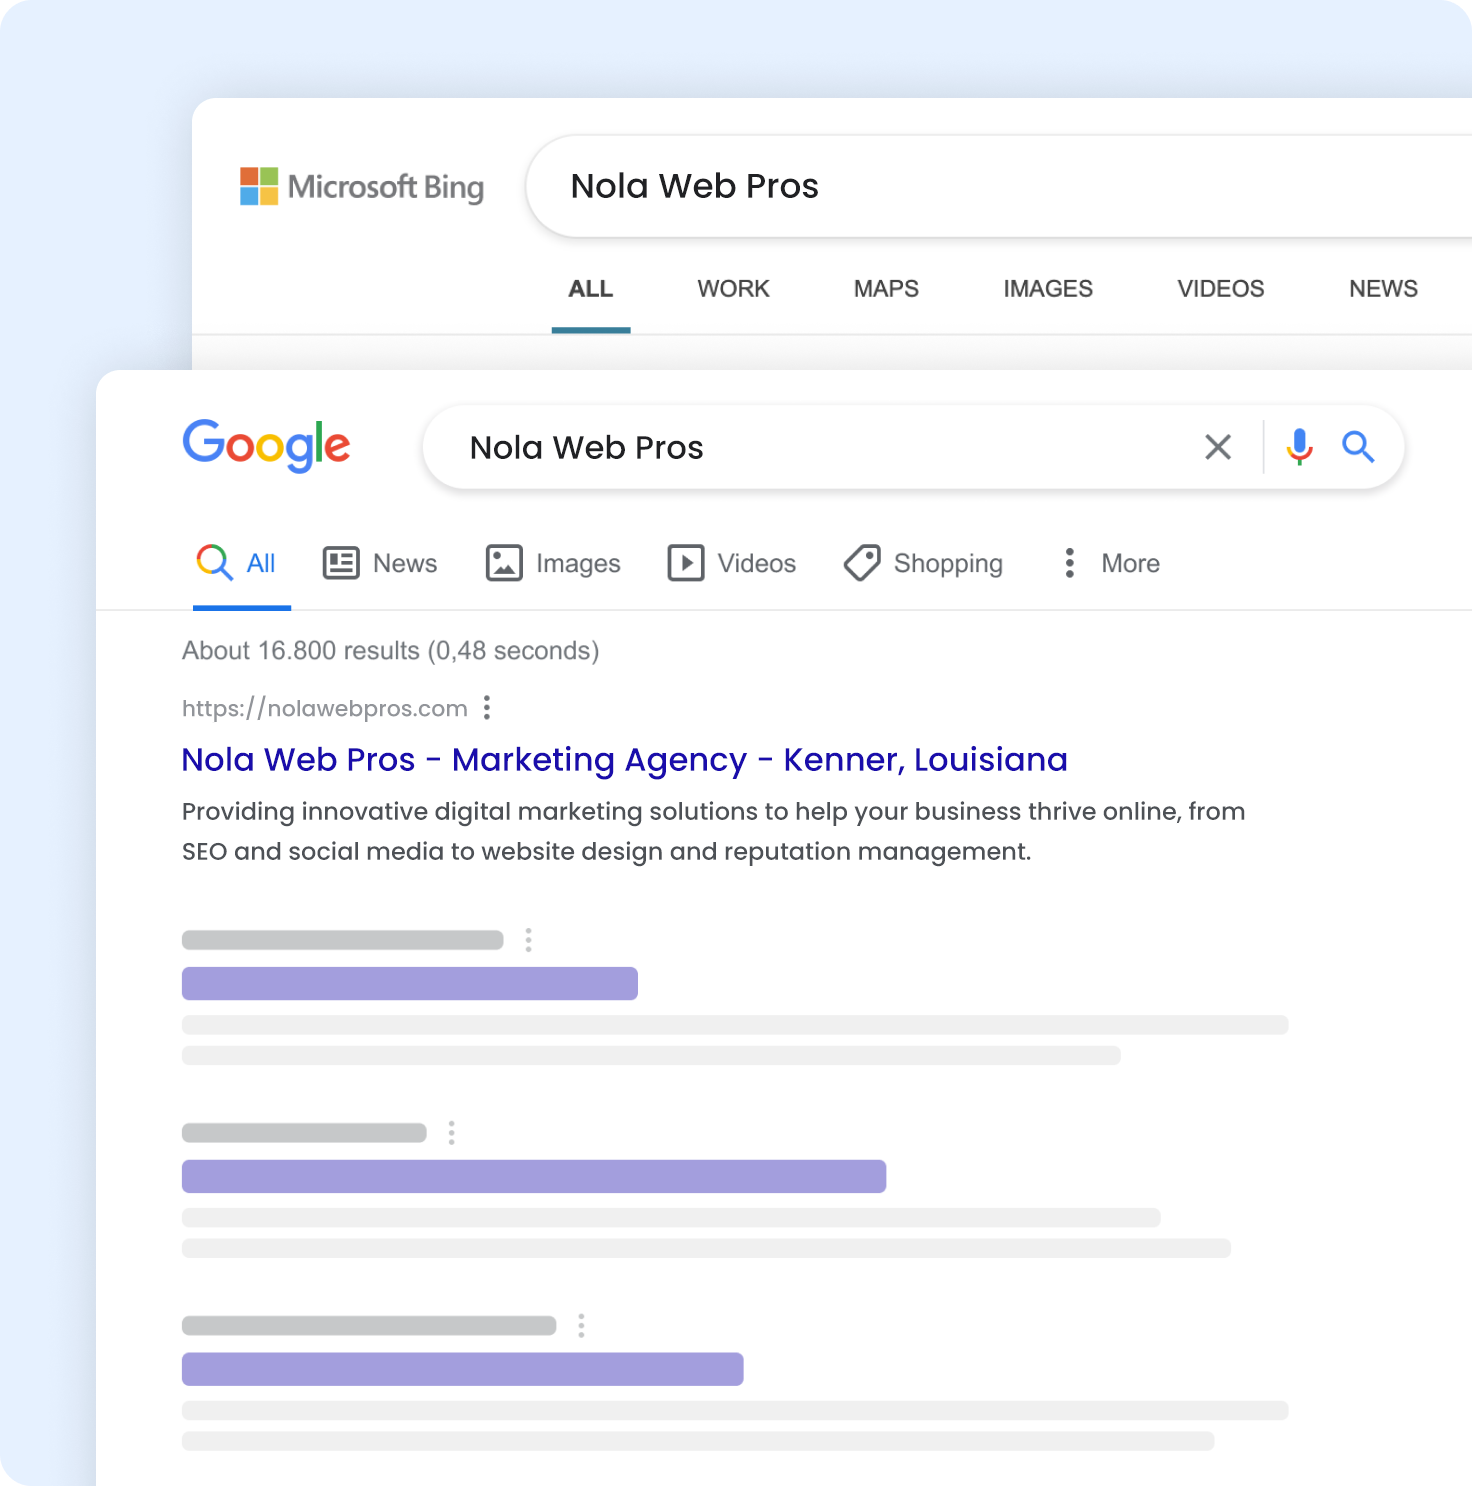The width and height of the screenshot is (1472, 1486).
Task: Click the multicolor search icon beside All
Action: tap(214, 562)
